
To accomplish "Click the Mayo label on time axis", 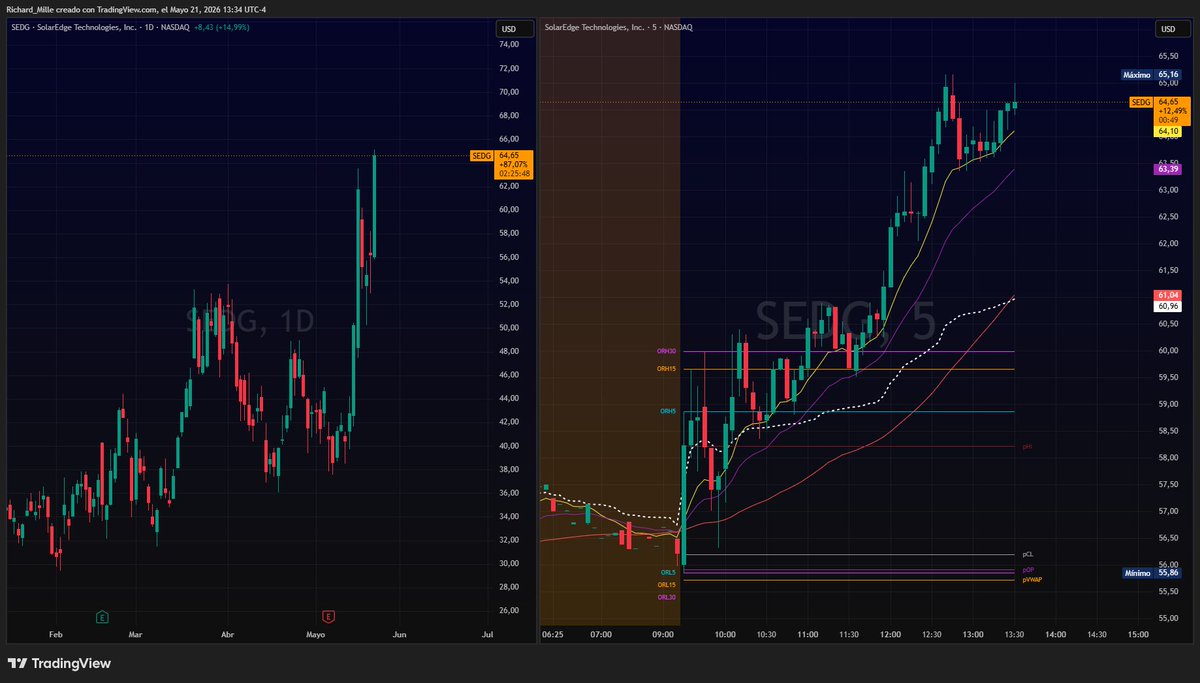I will [x=315, y=635].
